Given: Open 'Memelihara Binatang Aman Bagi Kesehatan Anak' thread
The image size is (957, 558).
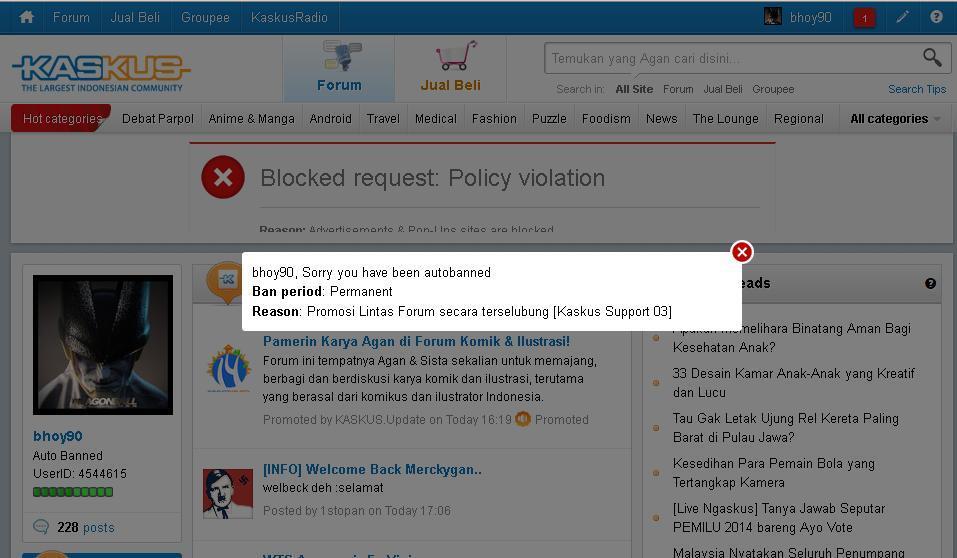Looking at the screenshot, I should (x=792, y=338).
